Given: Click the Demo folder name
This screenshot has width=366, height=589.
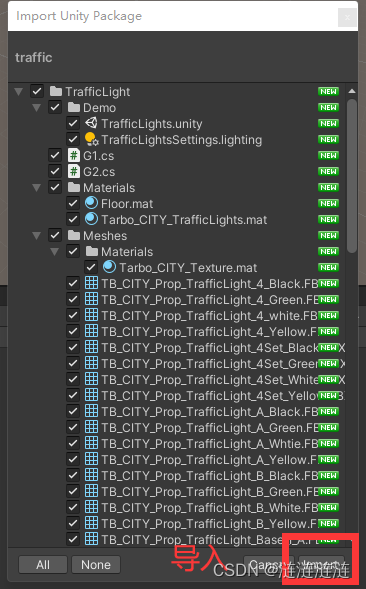Looking at the screenshot, I should pyautogui.click(x=100, y=108).
